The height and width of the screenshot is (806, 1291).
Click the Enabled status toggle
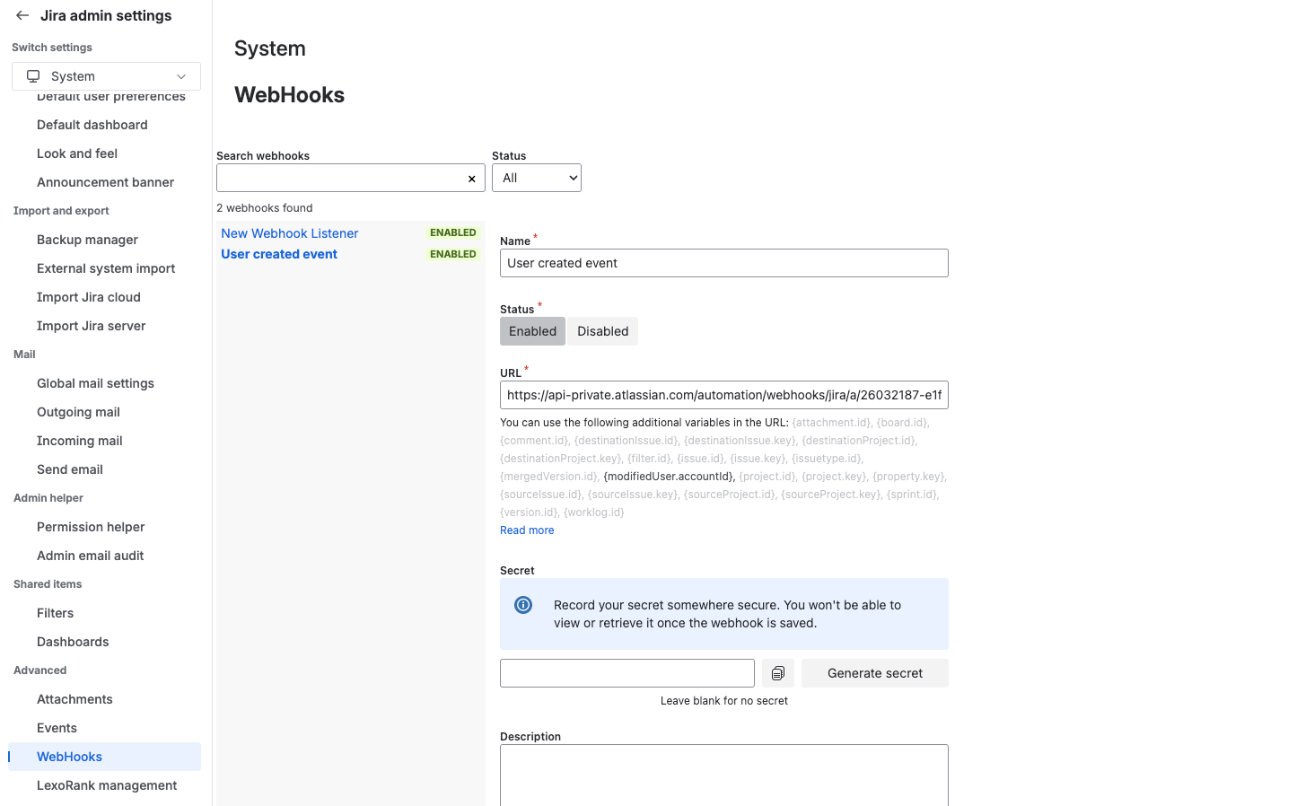[532, 330]
